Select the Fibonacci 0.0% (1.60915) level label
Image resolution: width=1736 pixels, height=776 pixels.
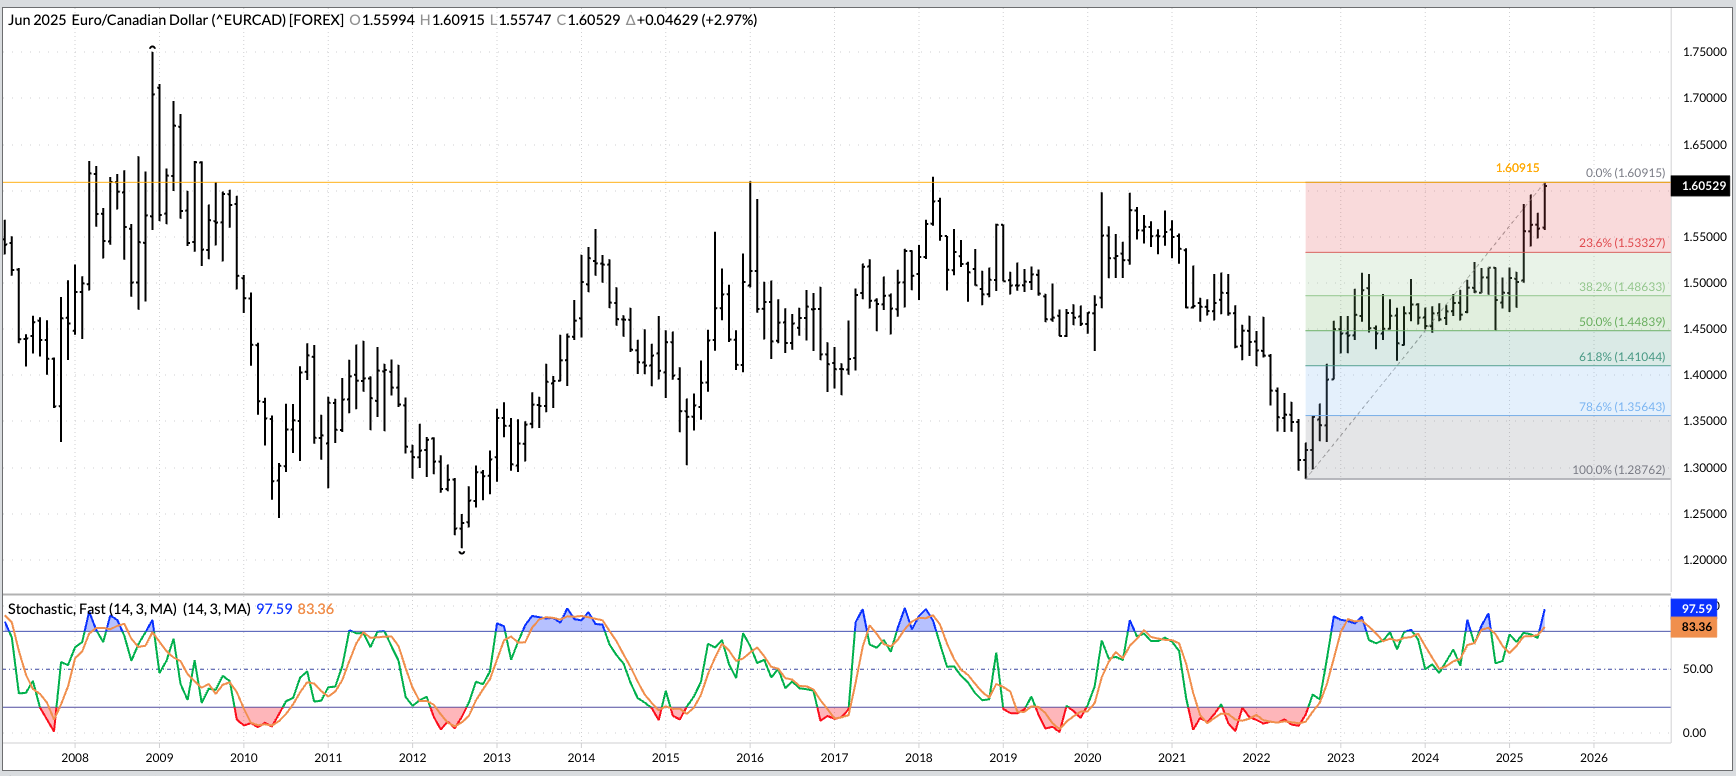pyautogui.click(x=1625, y=173)
